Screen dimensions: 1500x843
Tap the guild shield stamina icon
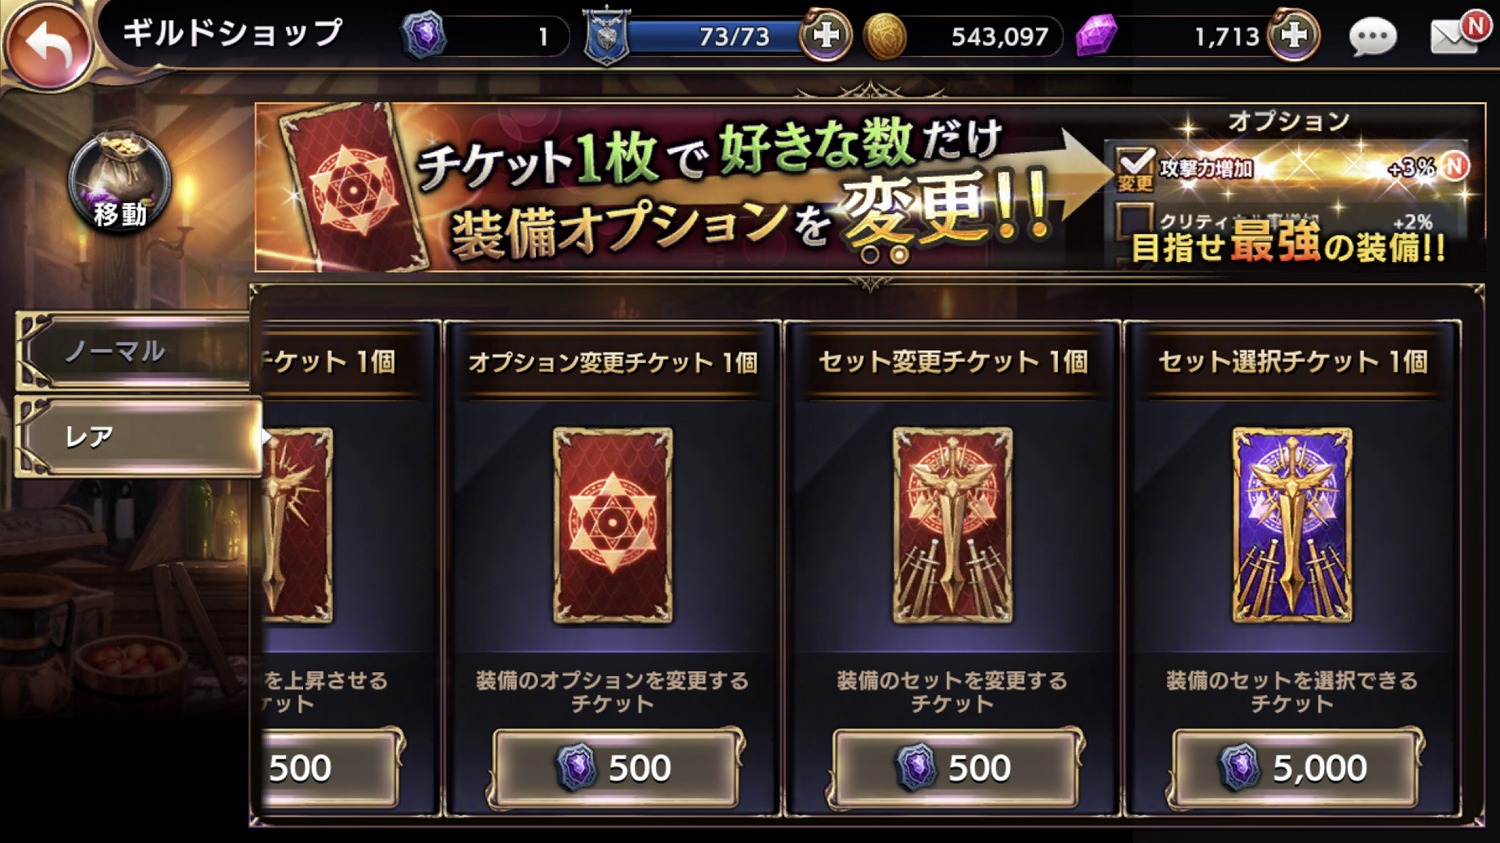point(606,37)
